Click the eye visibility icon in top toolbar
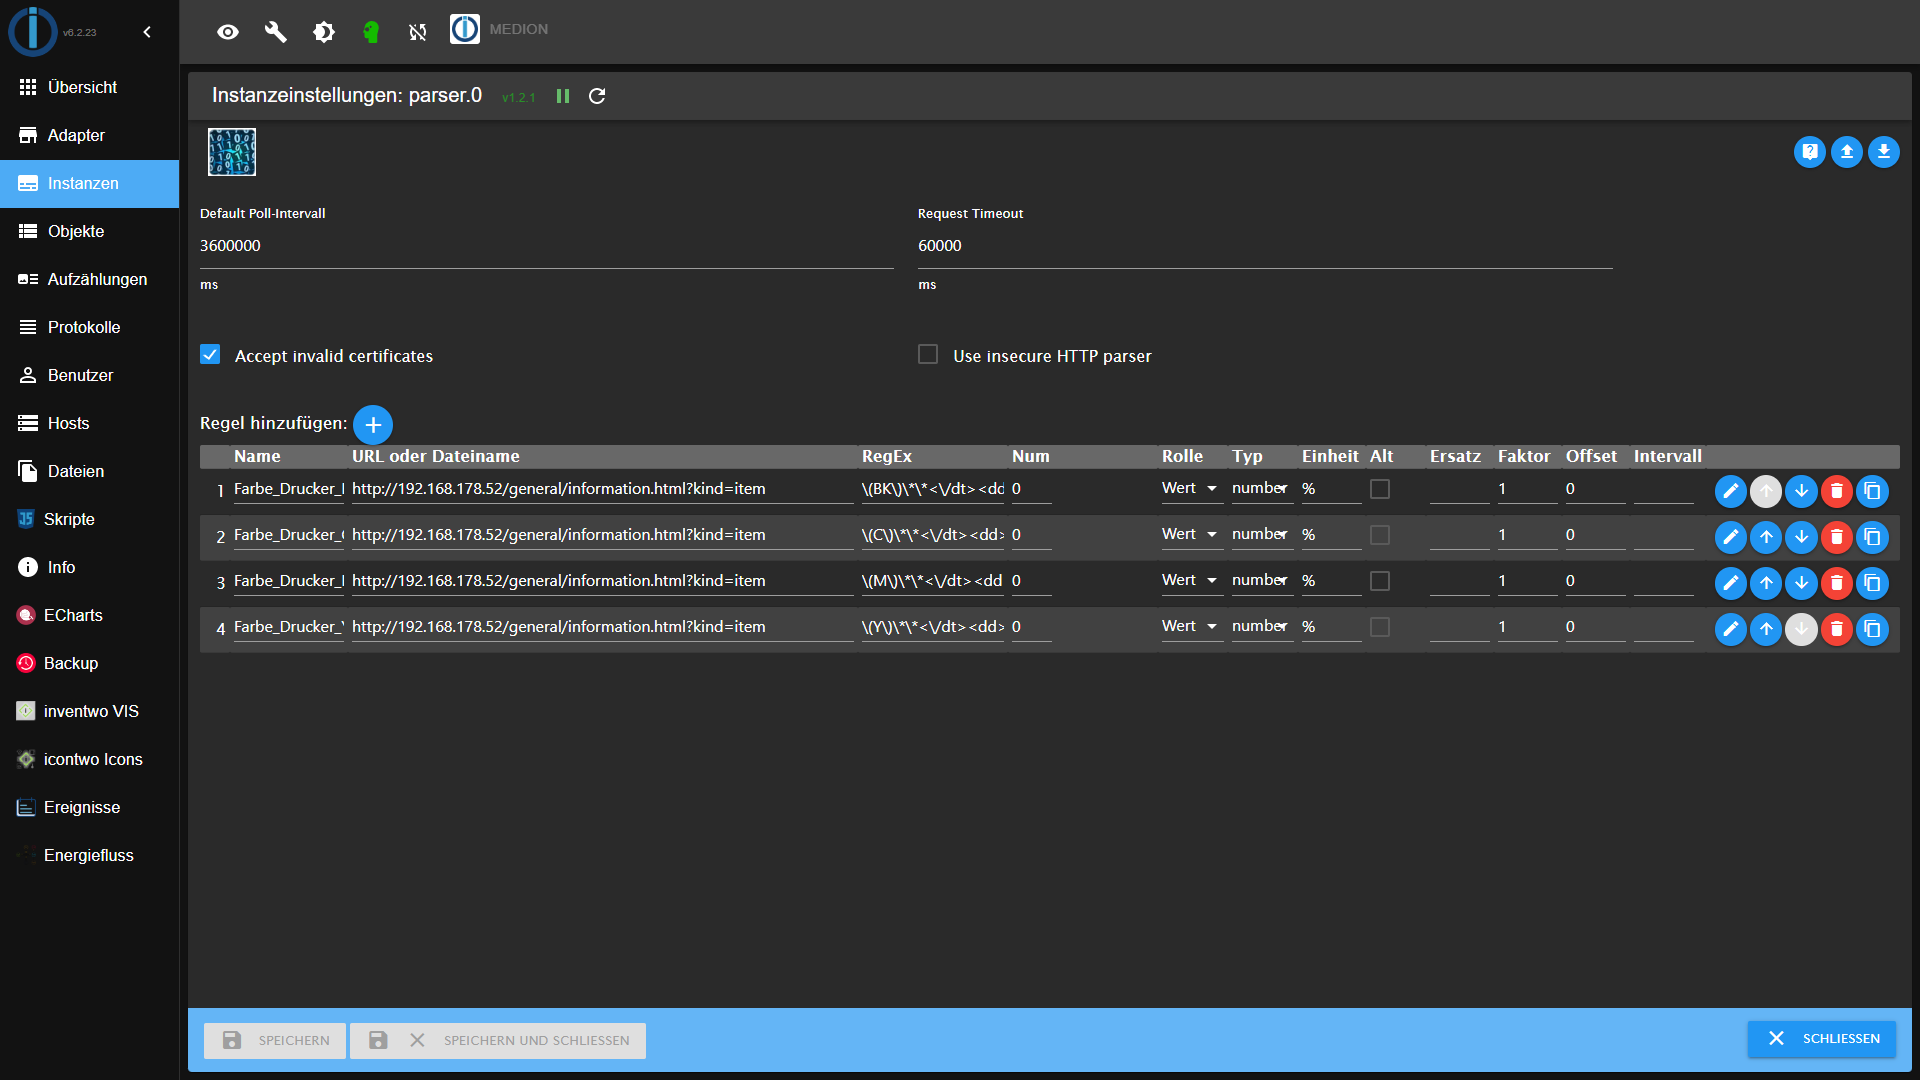1920x1080 pixels. point(228,32)
